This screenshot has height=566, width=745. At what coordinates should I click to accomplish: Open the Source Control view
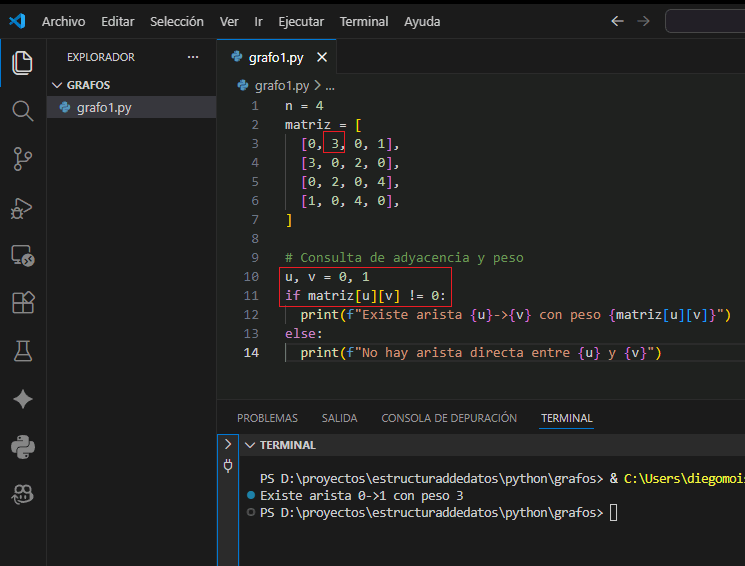coord(22,158)
